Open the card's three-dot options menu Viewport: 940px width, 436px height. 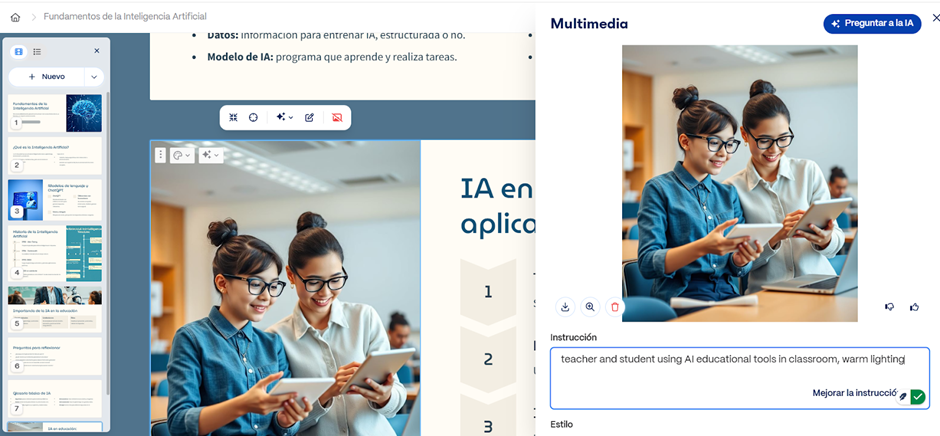(x=160, y=155)
